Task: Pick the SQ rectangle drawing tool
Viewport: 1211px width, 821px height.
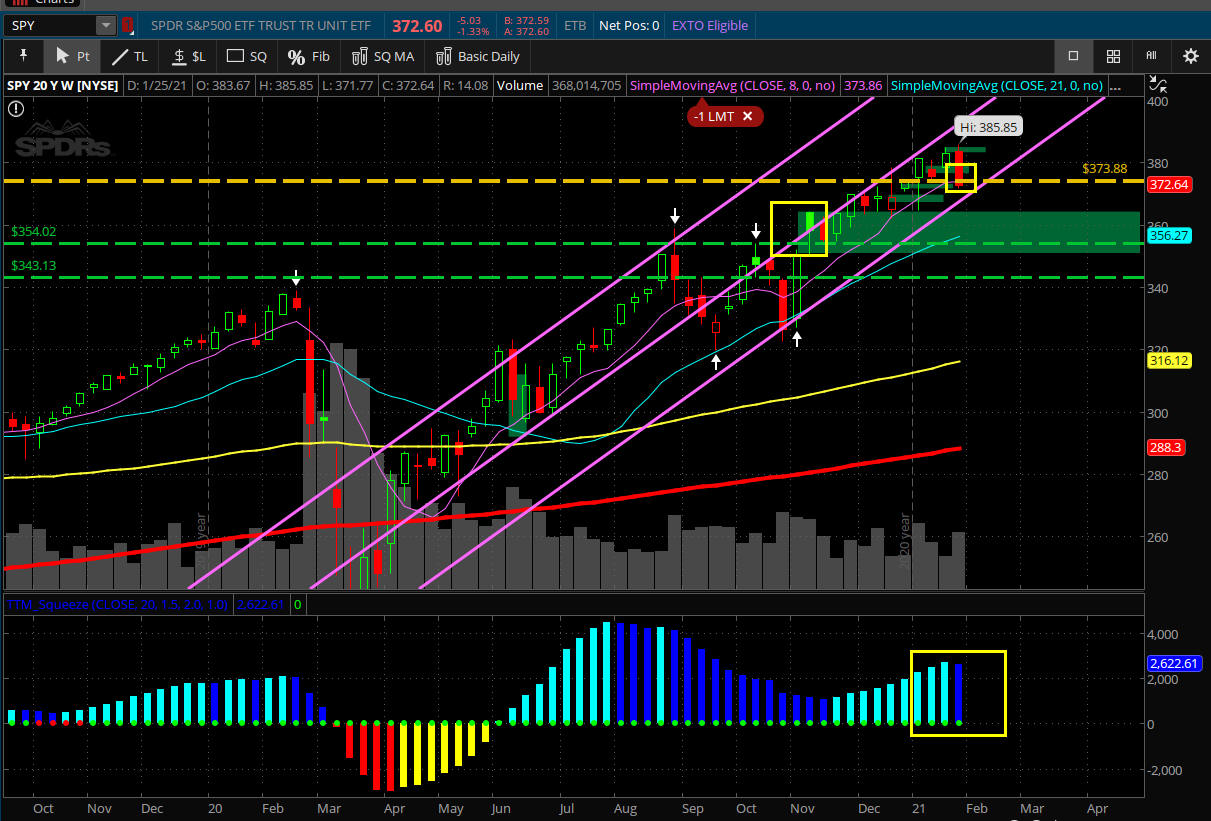Action: click(247, 56)
